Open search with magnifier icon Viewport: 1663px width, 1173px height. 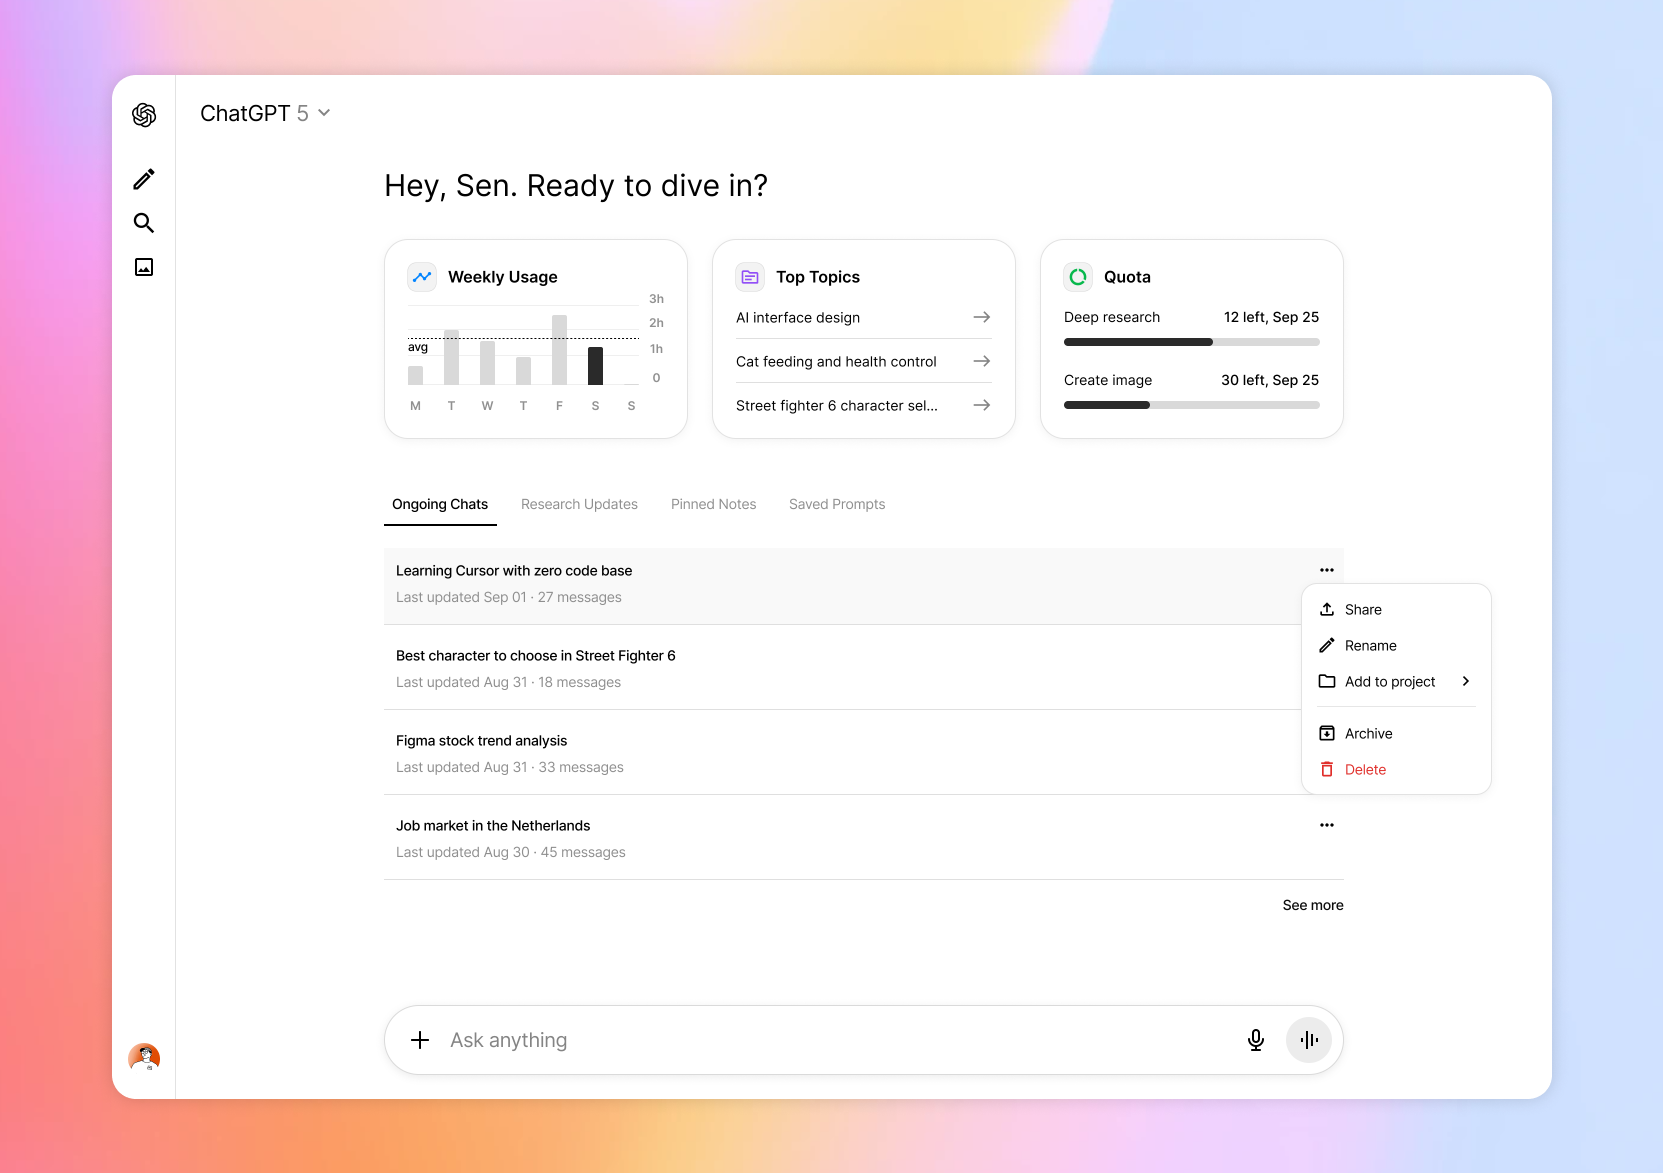tap(144, 223)
